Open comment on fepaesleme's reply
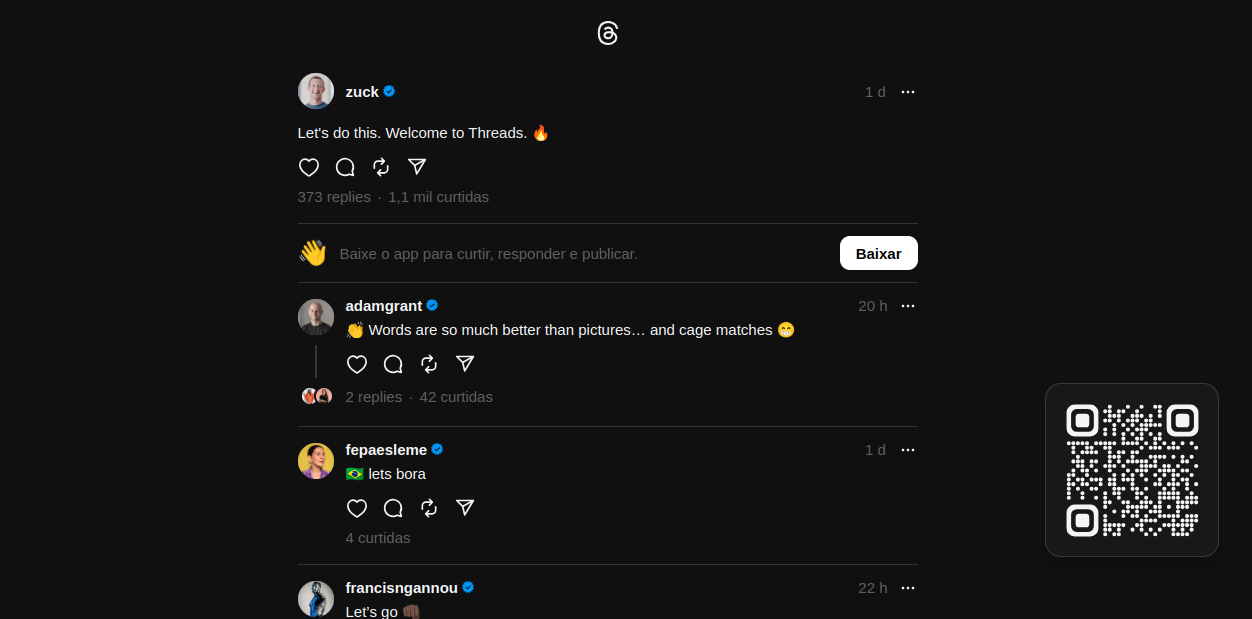 [393, 508]
